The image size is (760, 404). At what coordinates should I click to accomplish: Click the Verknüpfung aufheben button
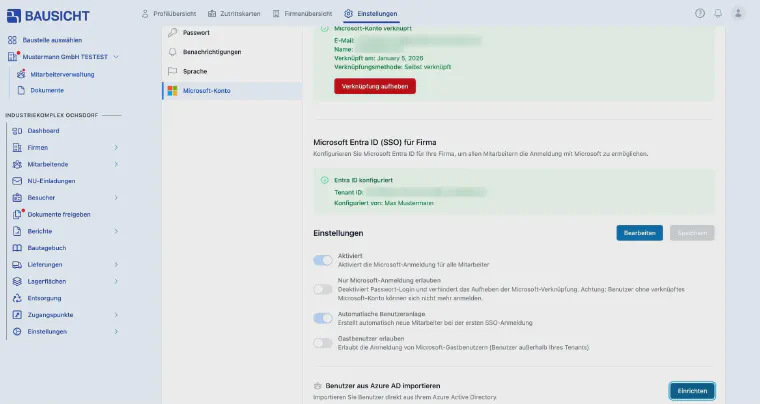pos(375,86)
